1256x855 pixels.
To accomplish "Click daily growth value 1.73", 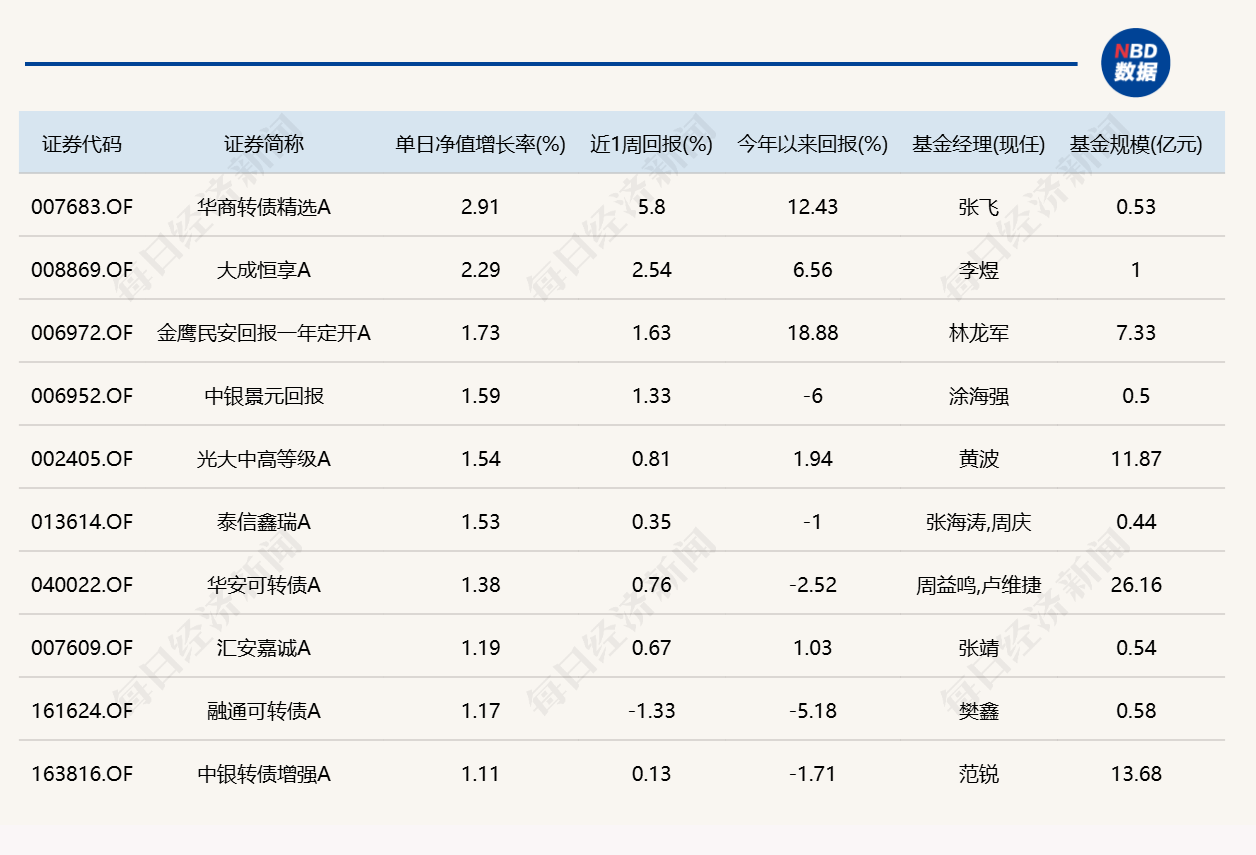I will tap(481, 333).
